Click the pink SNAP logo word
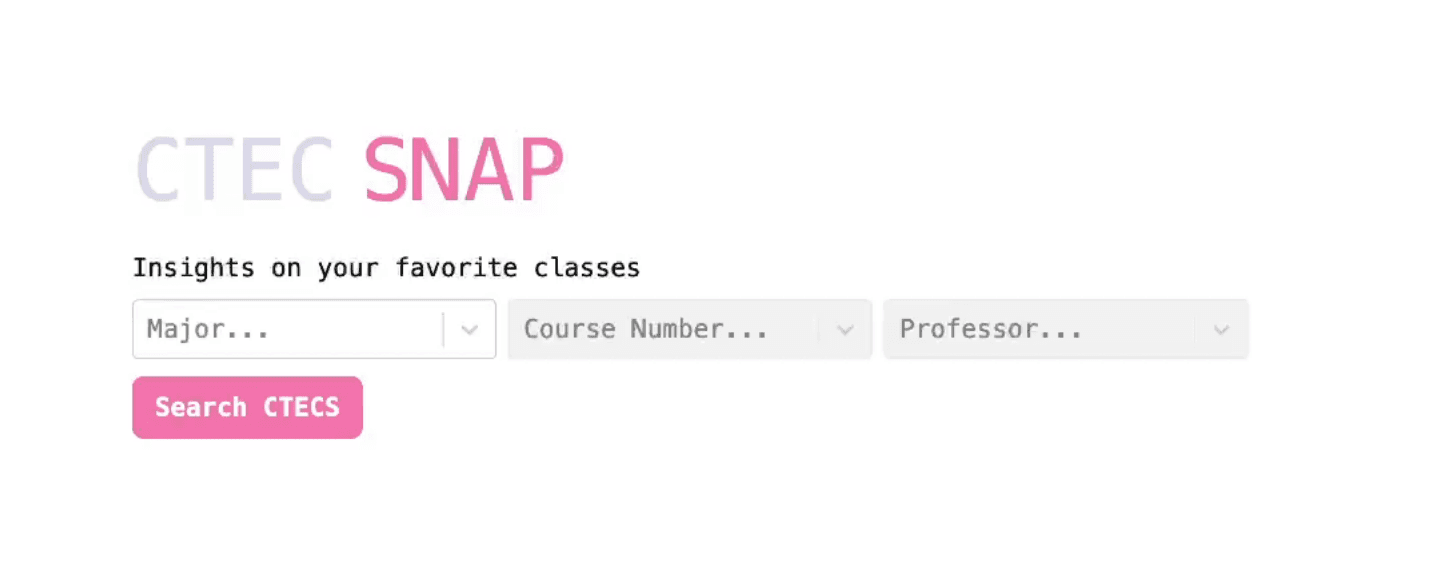The width and height of the screenshot is (1438, 586). coord(464,170)
